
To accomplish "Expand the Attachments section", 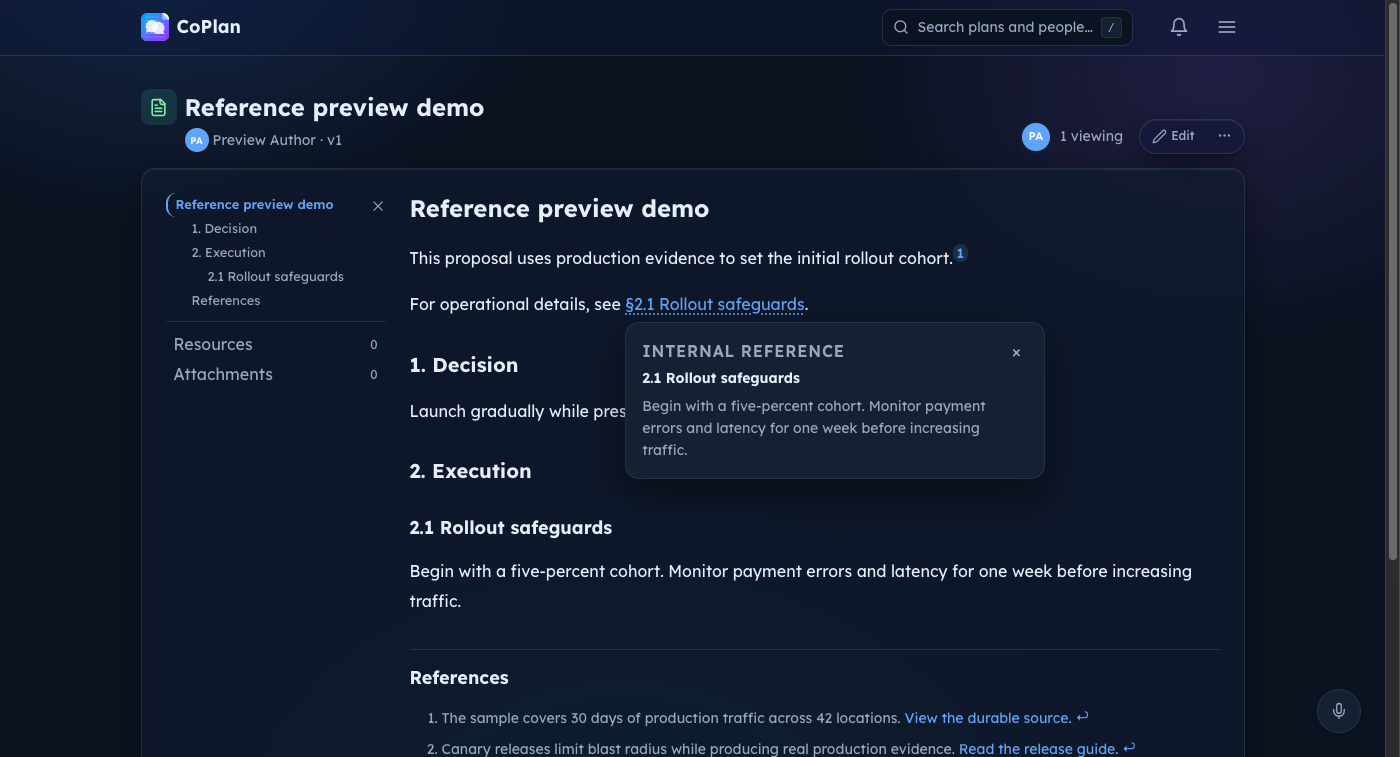I will click(275, 374).
